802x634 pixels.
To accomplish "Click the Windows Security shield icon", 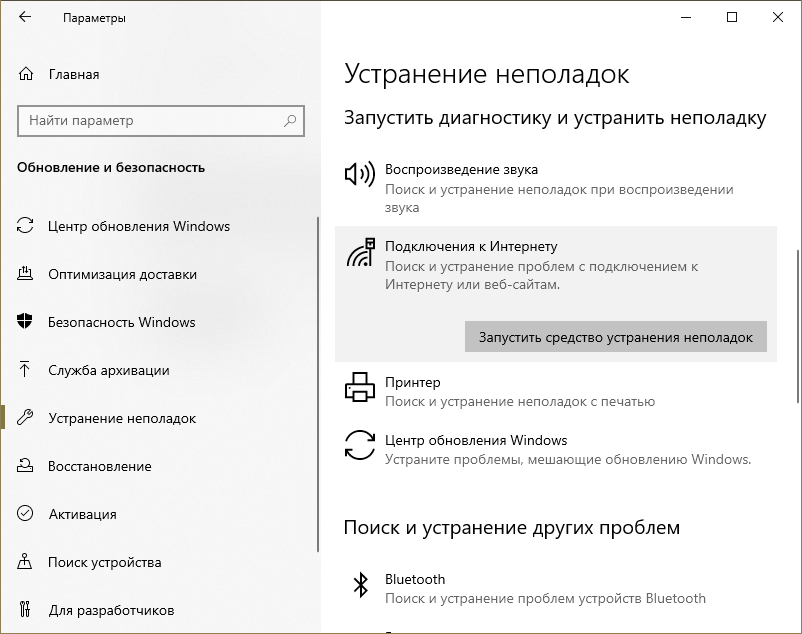I will click(x=26, y=322).
